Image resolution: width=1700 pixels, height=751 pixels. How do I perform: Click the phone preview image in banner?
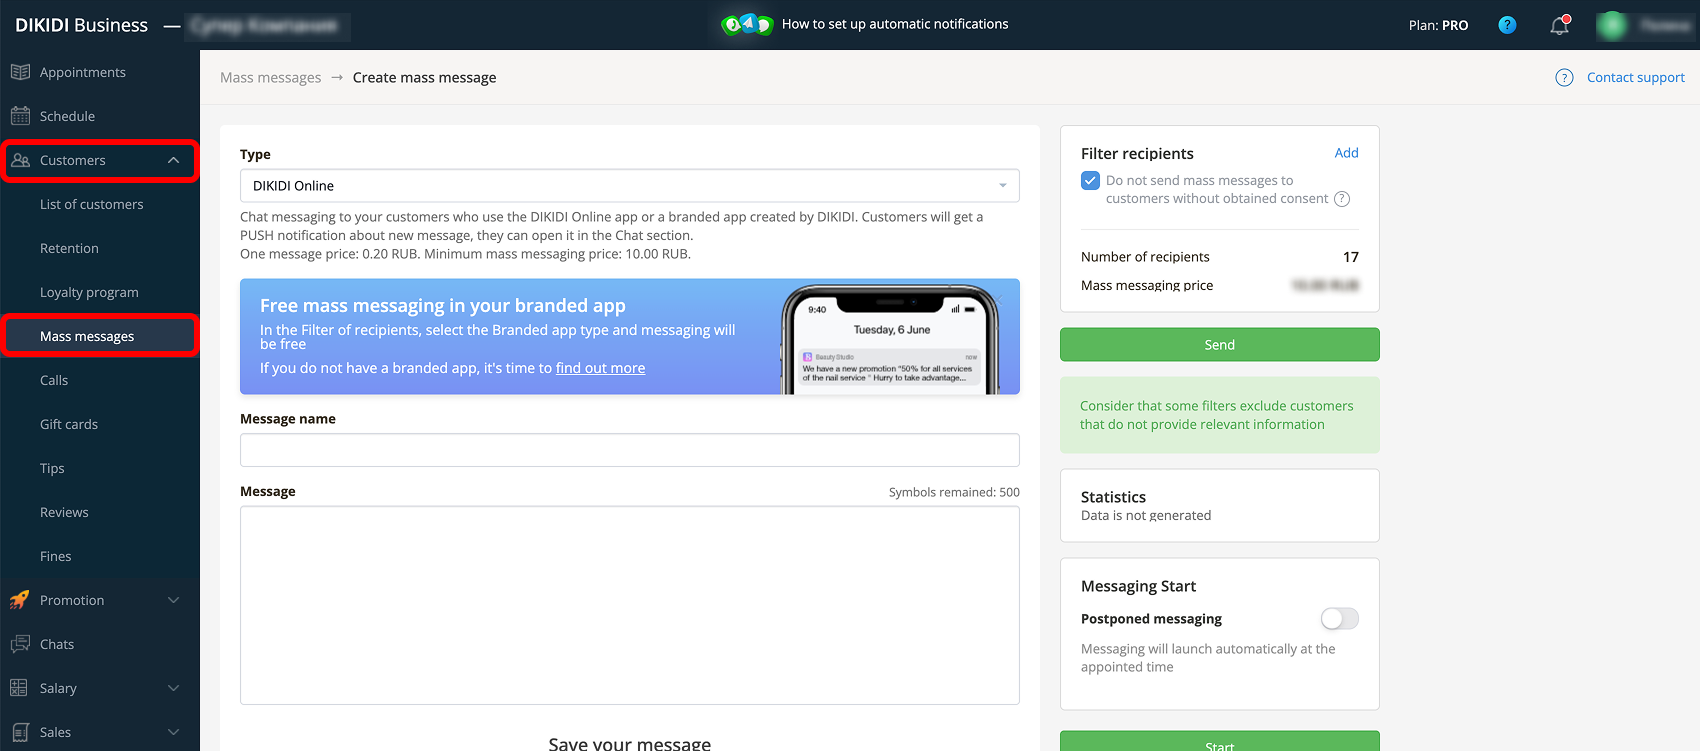click(x=891, y=340)
